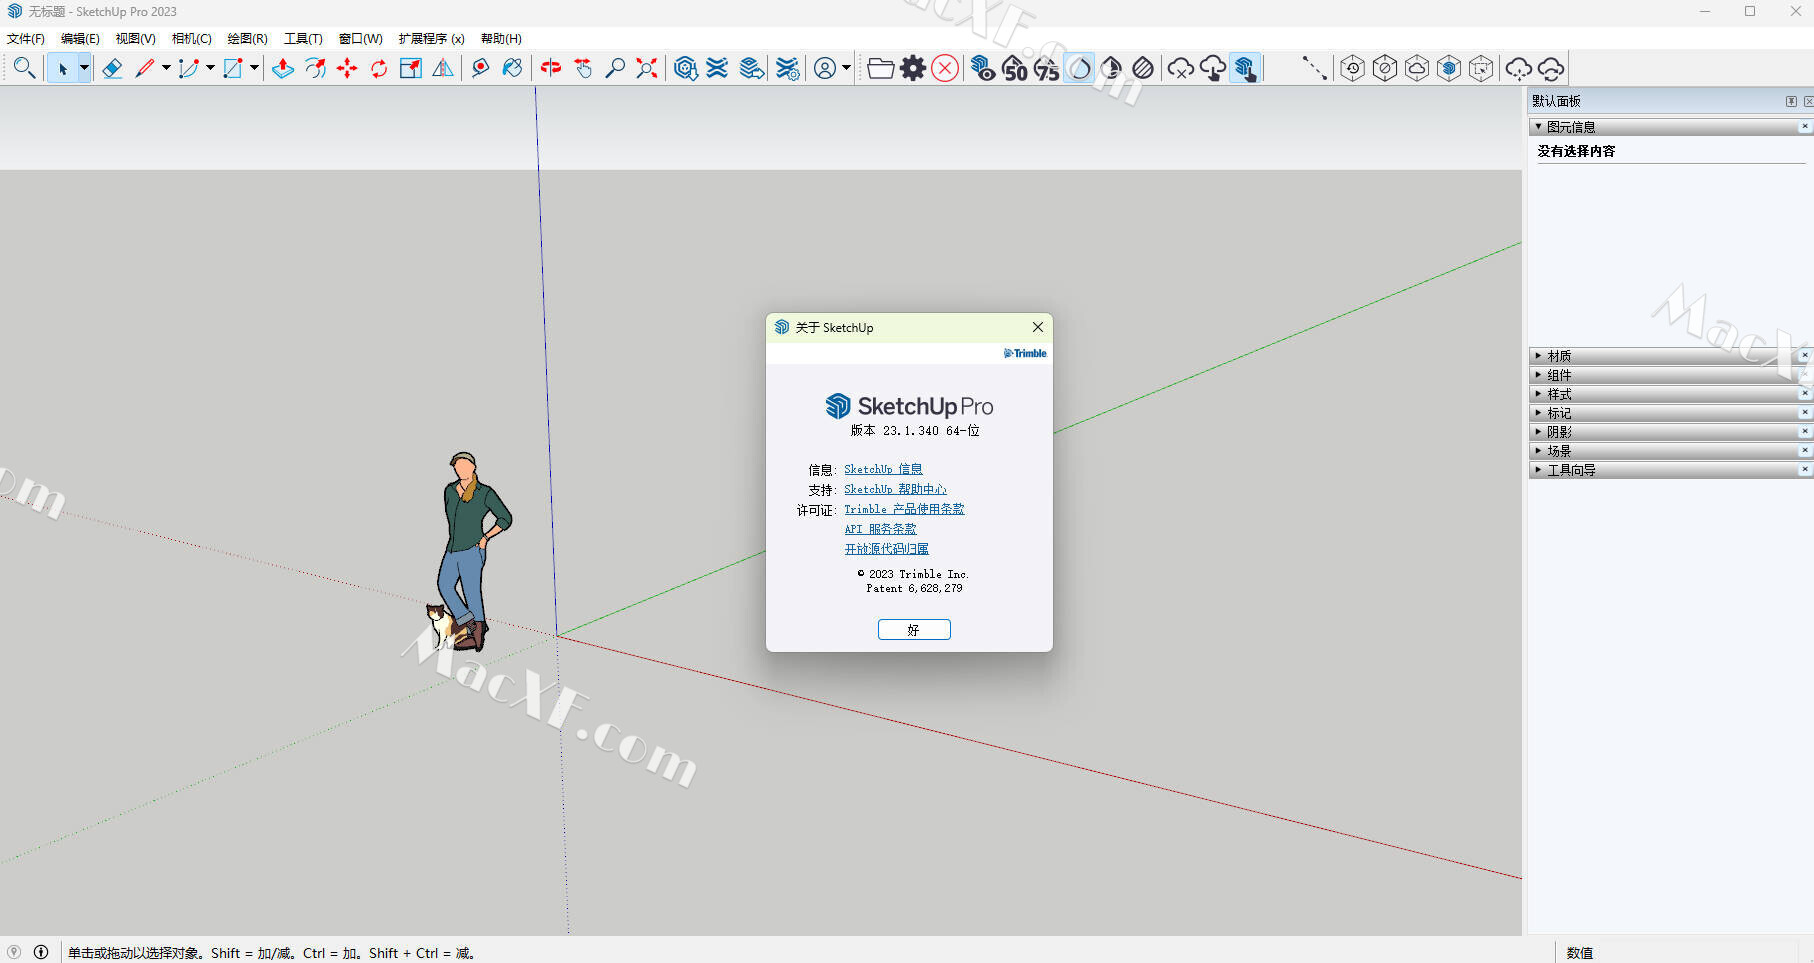The width and height of the screenshot is (1814, 963).
Task: Click the hexagon with clock icon
Action: click(1352, 68)
